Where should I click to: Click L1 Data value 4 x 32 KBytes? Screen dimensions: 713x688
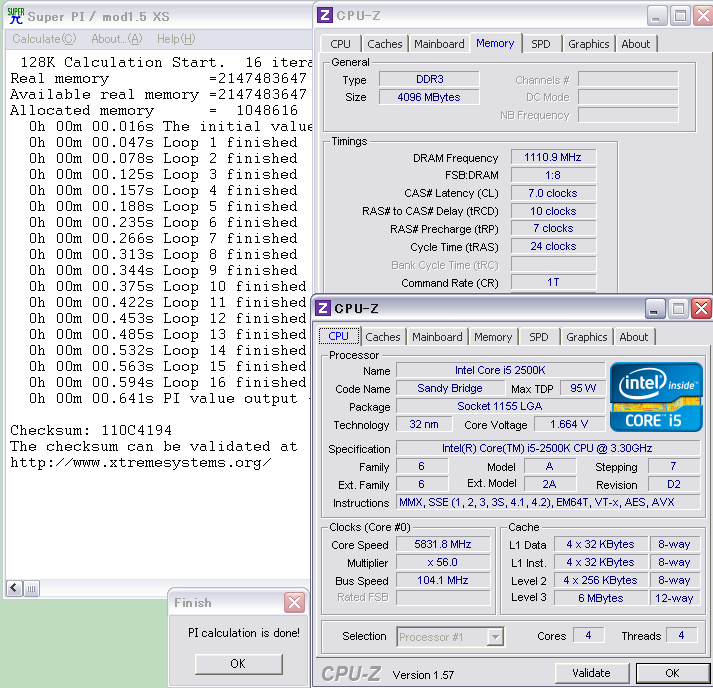coord(601,544)
